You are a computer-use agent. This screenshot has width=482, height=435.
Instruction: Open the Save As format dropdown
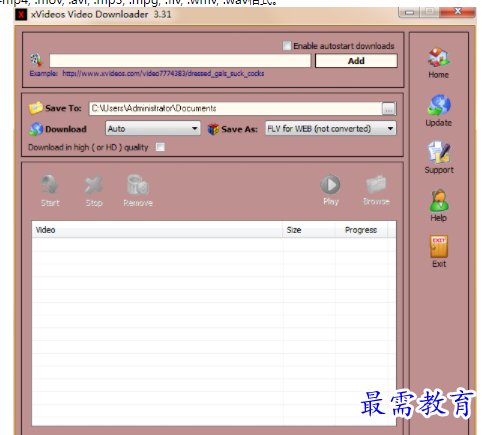(x=331, y=129)
